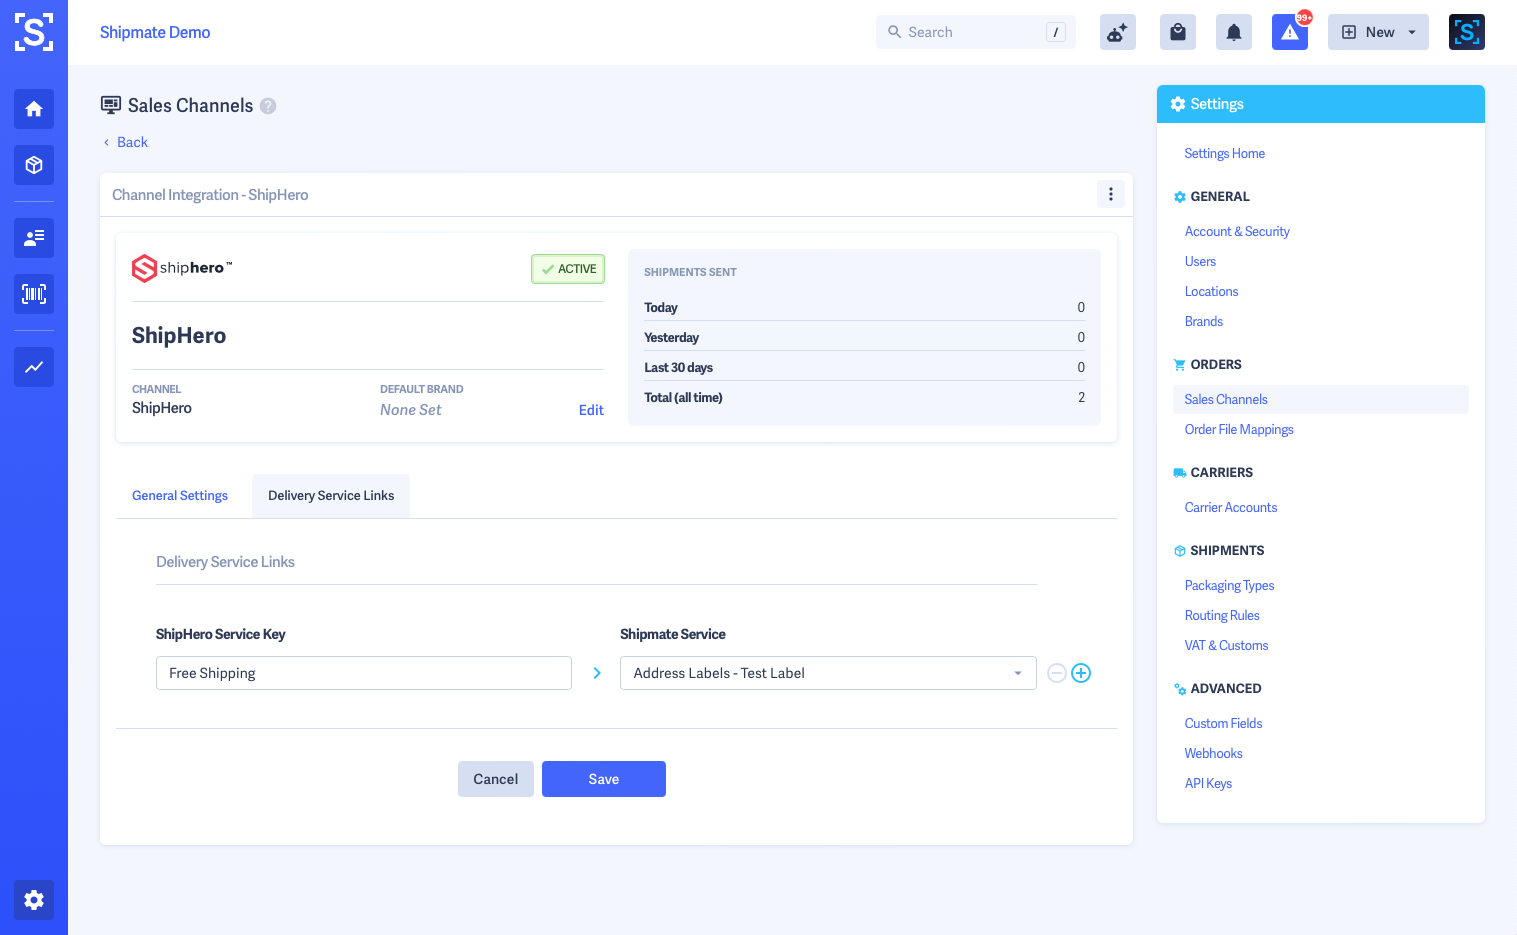Open Packaging Types settings
1517x935 pixels.
[1229, 585]
